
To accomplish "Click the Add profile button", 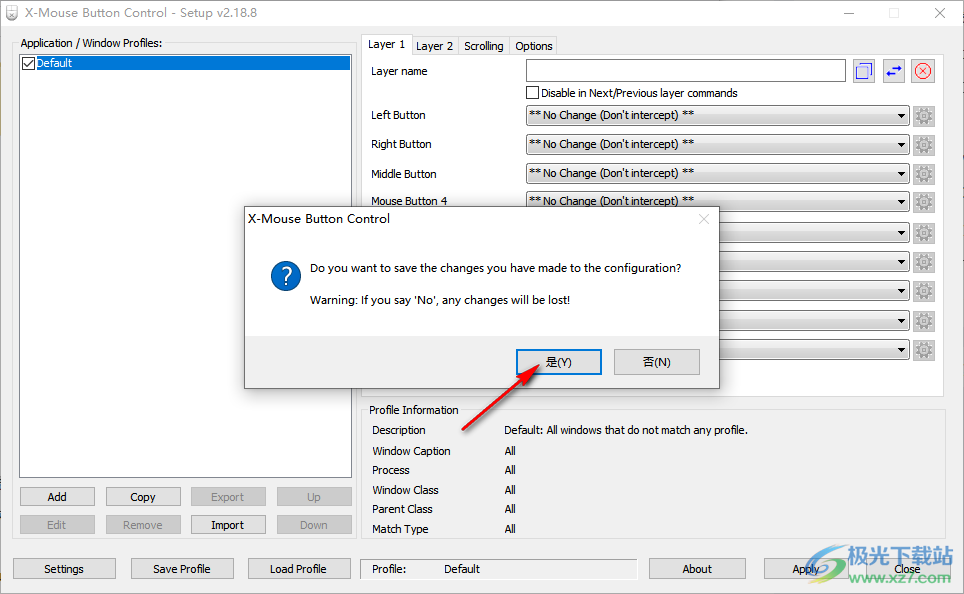I will [57, 497].
